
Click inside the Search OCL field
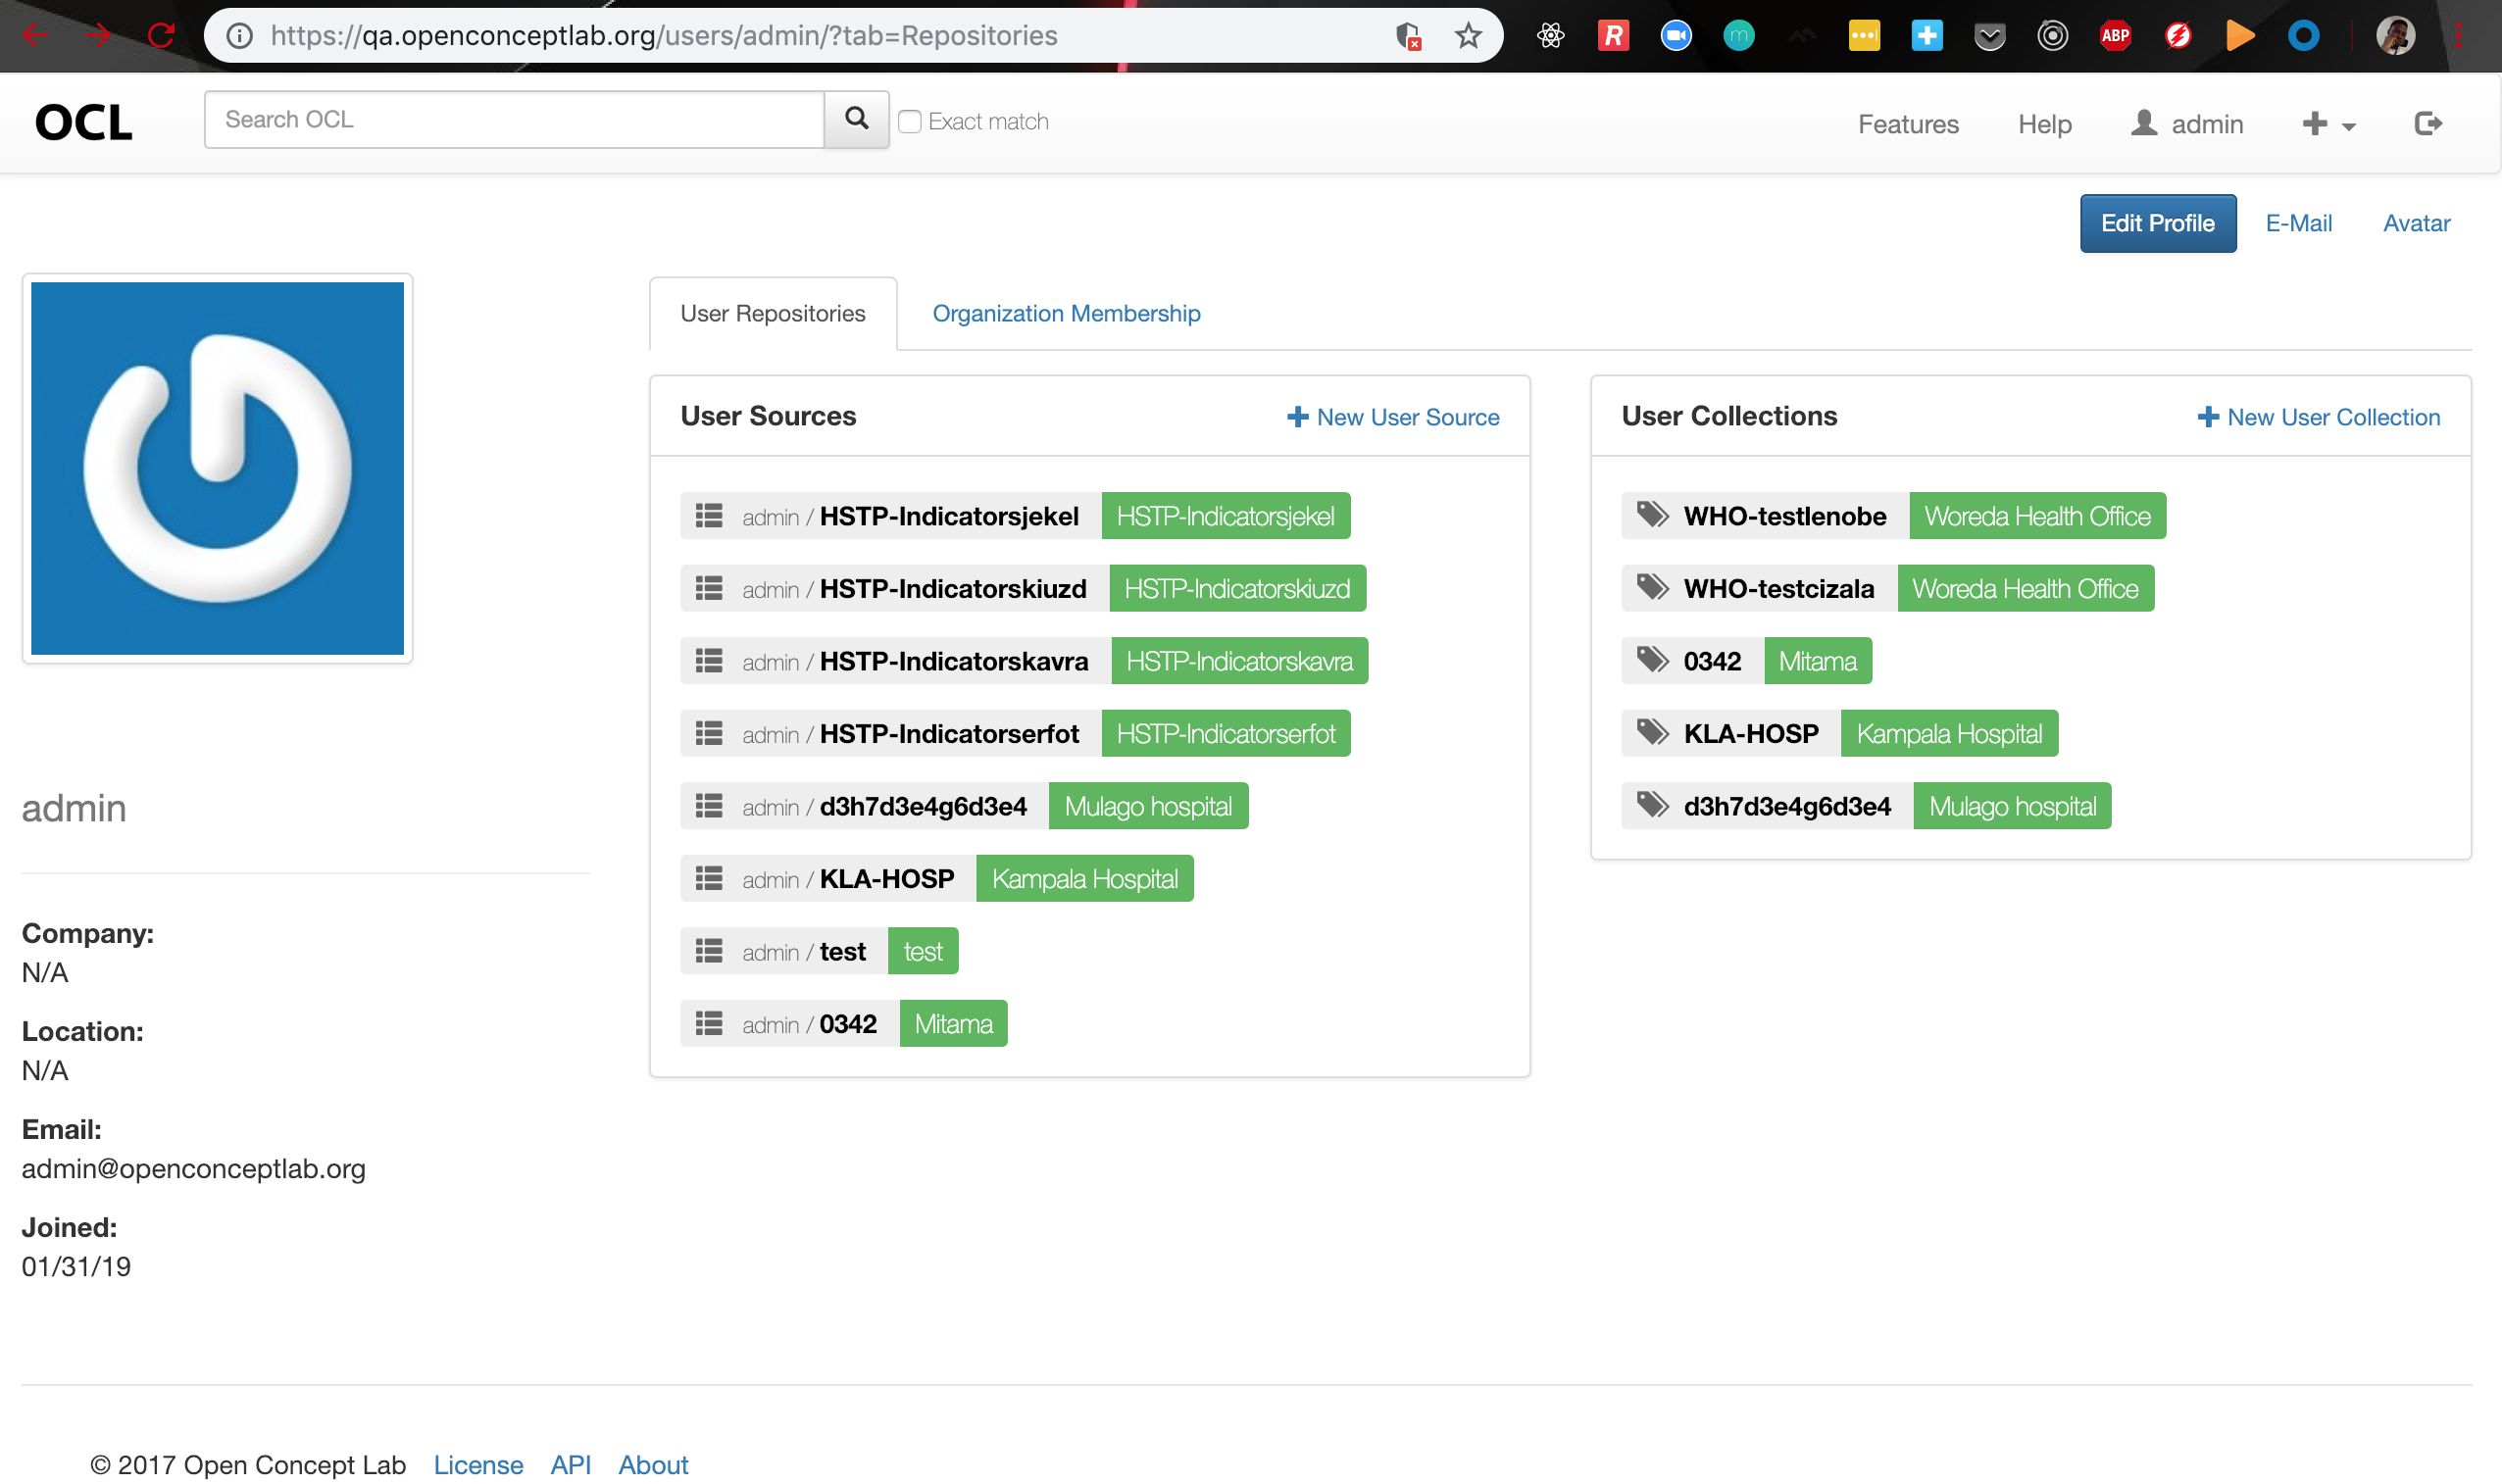tap(513, 119)
